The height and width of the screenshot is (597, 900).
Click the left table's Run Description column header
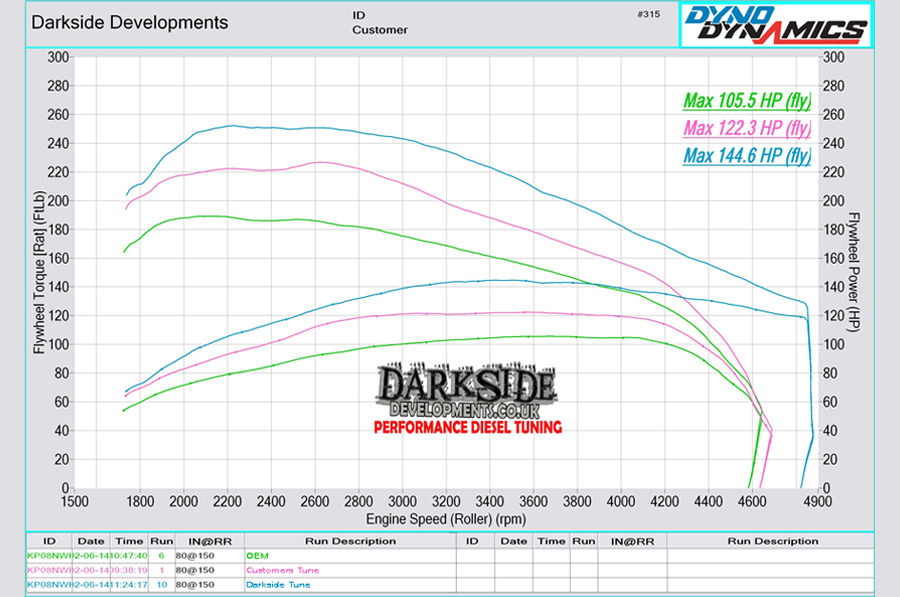(x=350, y=541)
